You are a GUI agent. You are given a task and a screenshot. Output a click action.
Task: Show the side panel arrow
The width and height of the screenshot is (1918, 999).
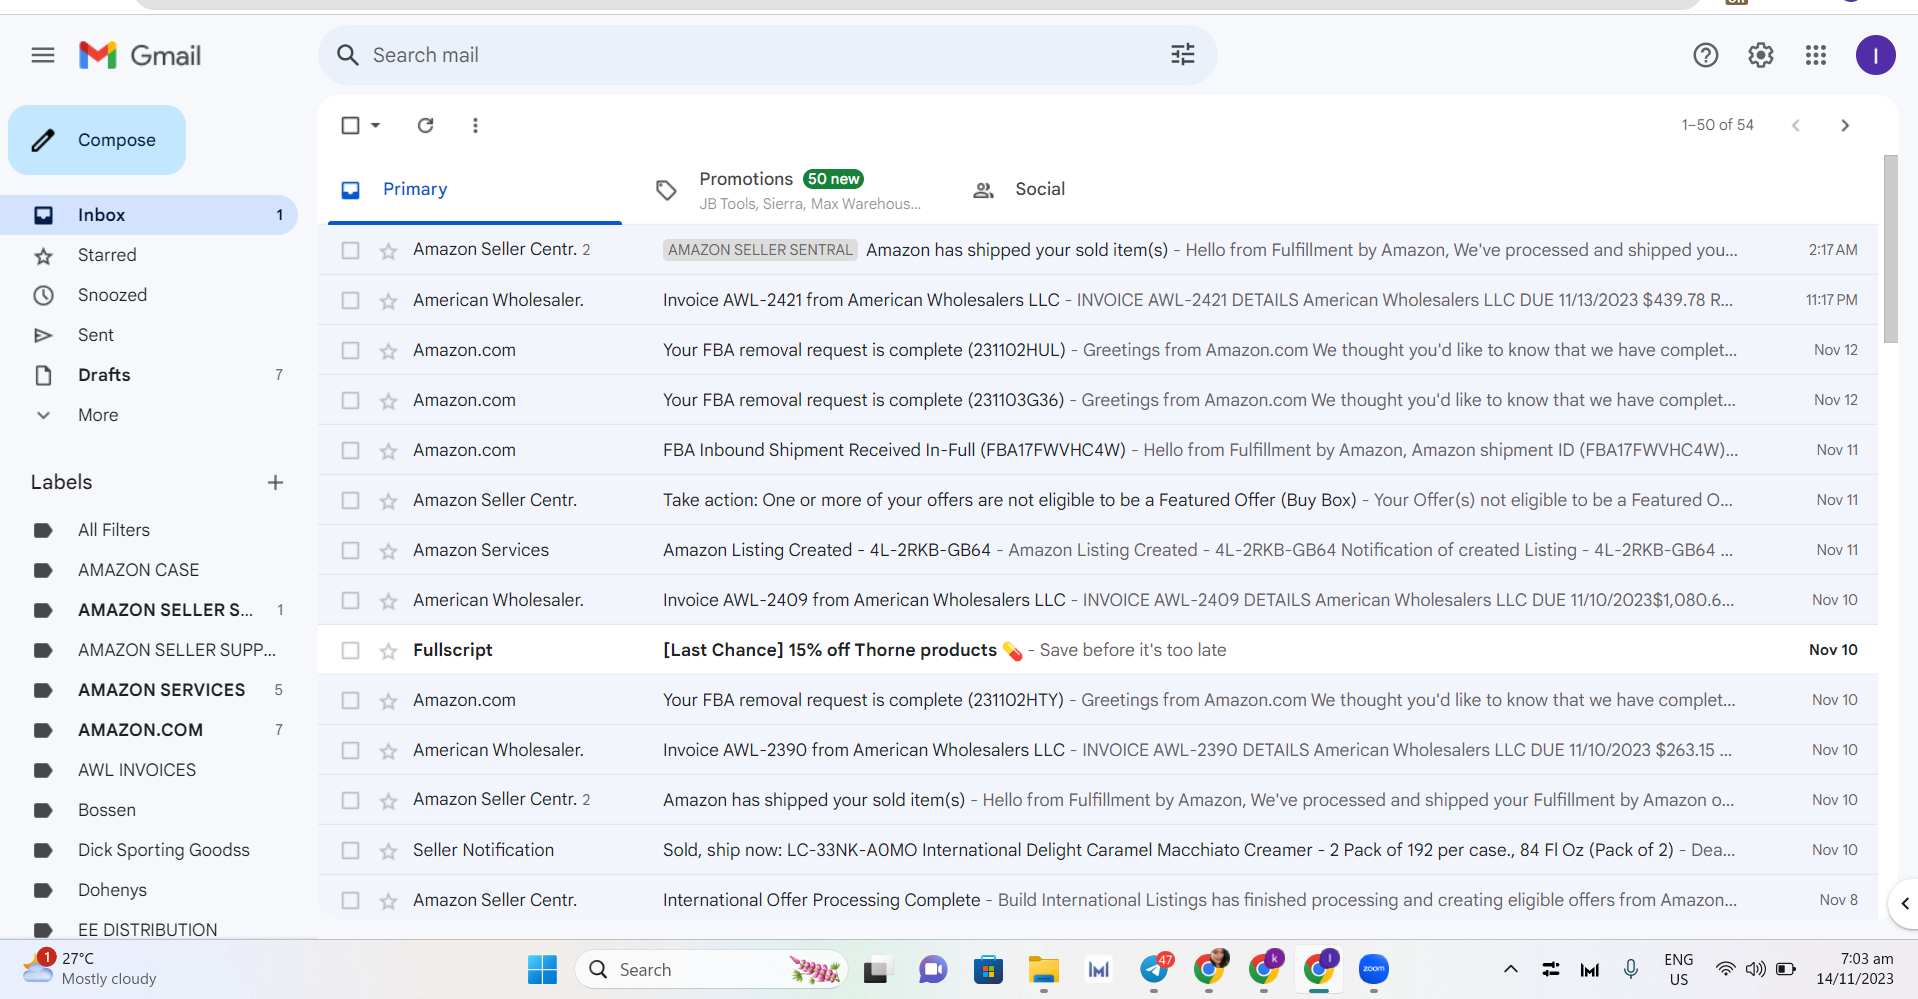pos(1904,904)
